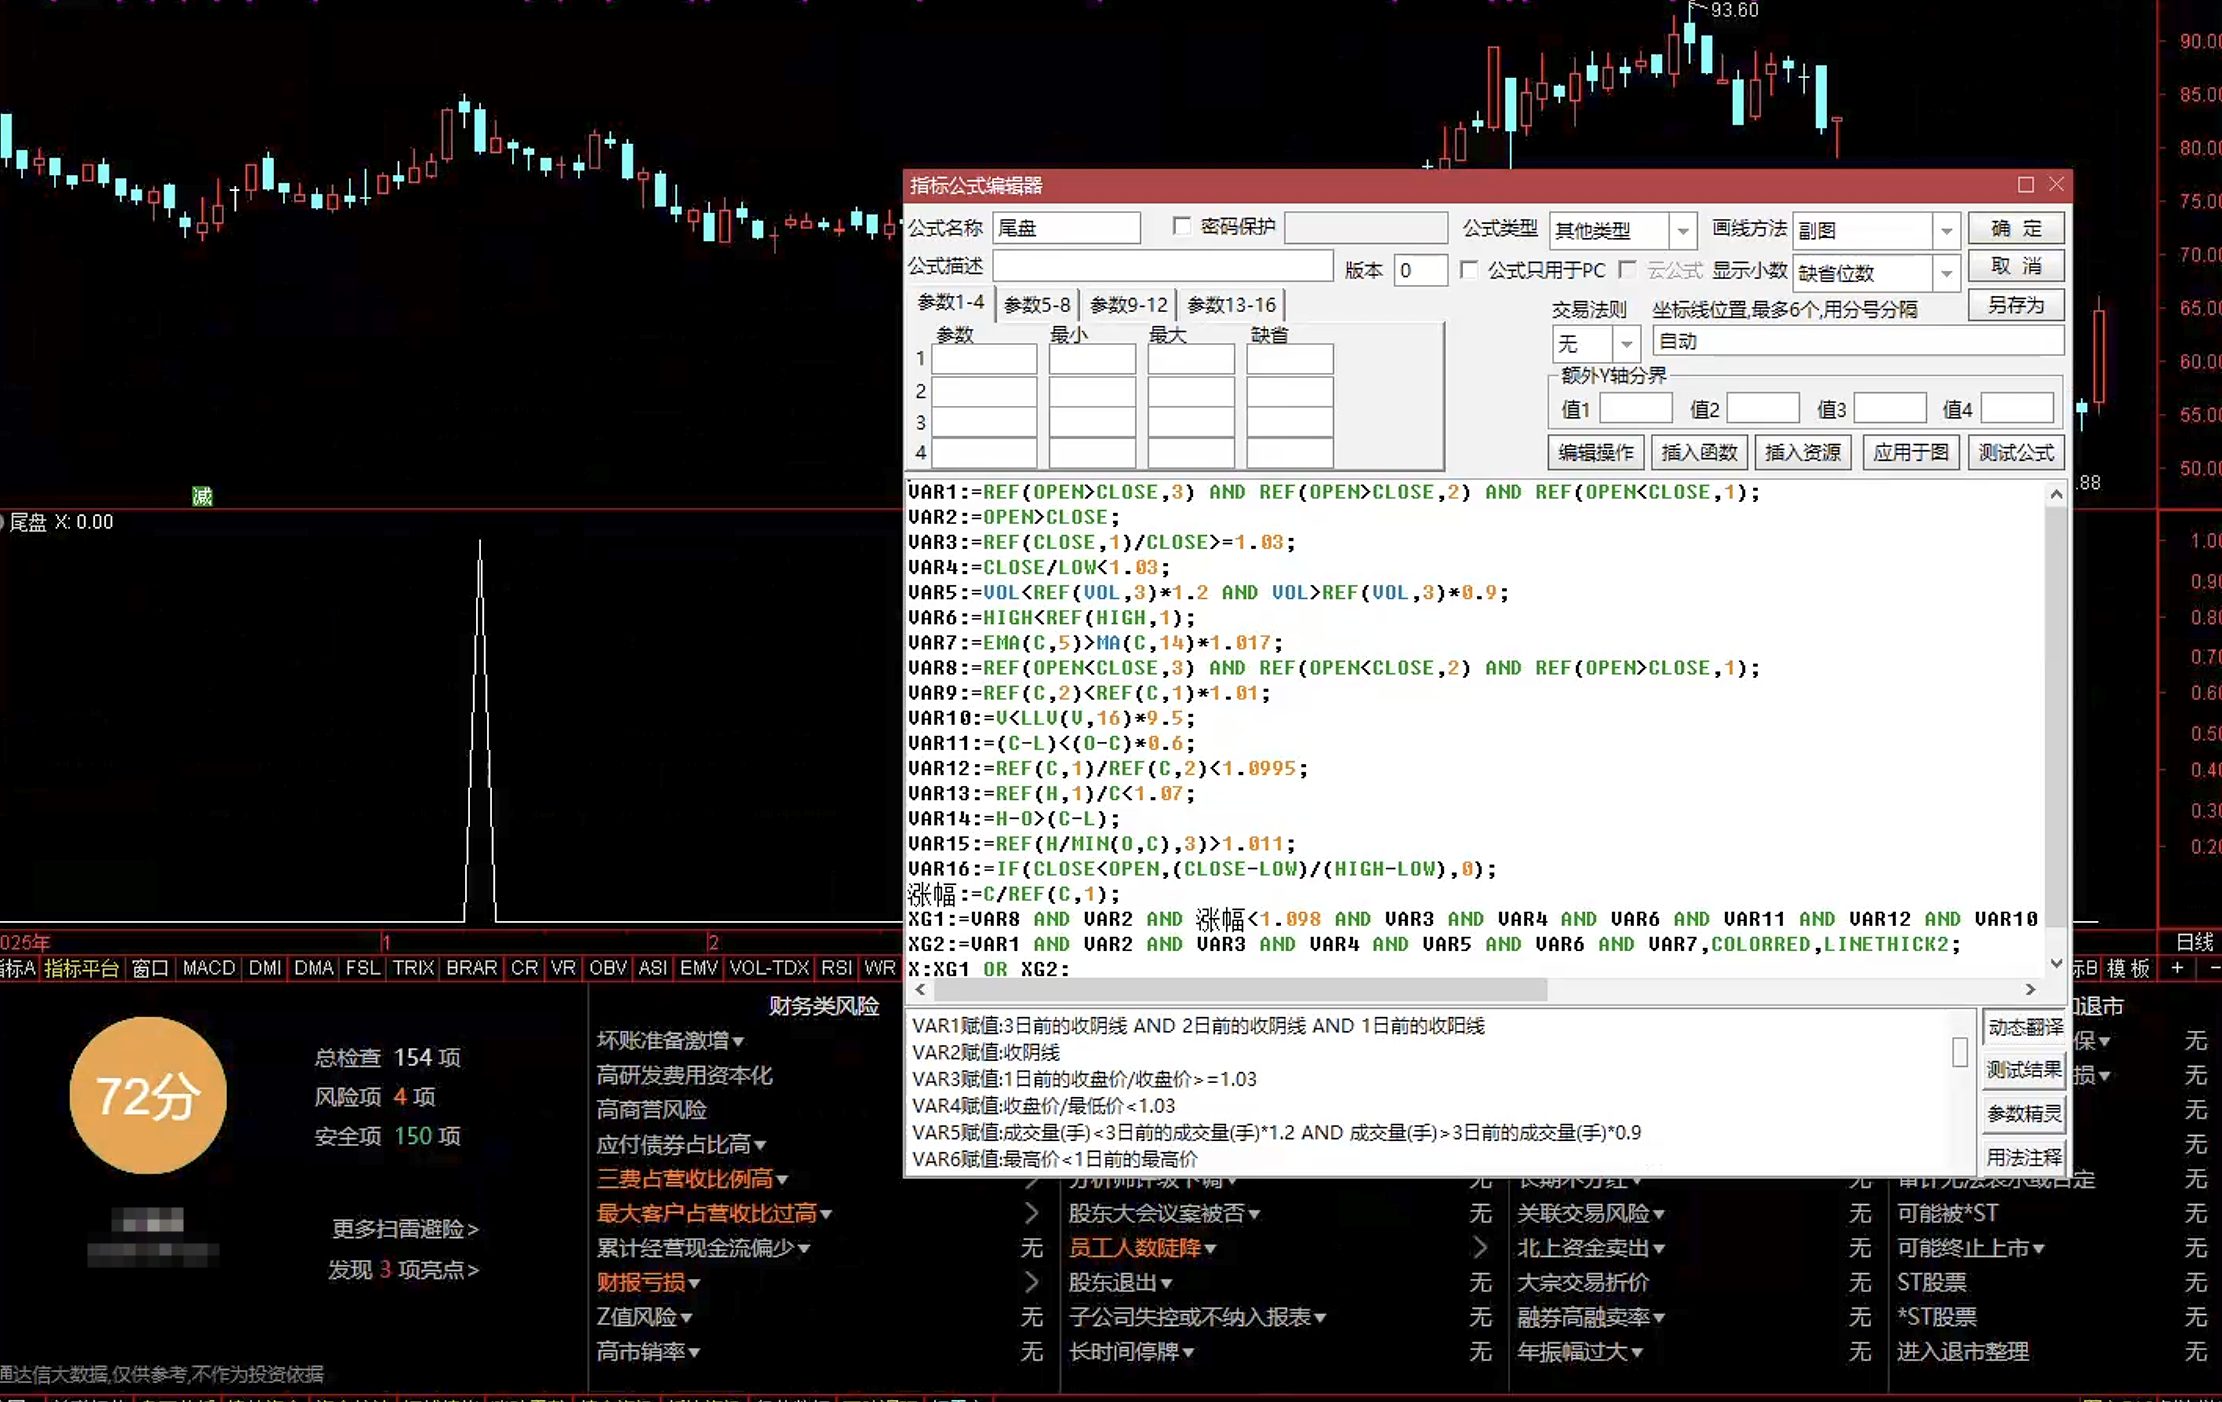Click the 公式名称 field containing 尾盘
Image resolution: width=2222 pixels, height=1402 pixels.
click(1066, 228)
